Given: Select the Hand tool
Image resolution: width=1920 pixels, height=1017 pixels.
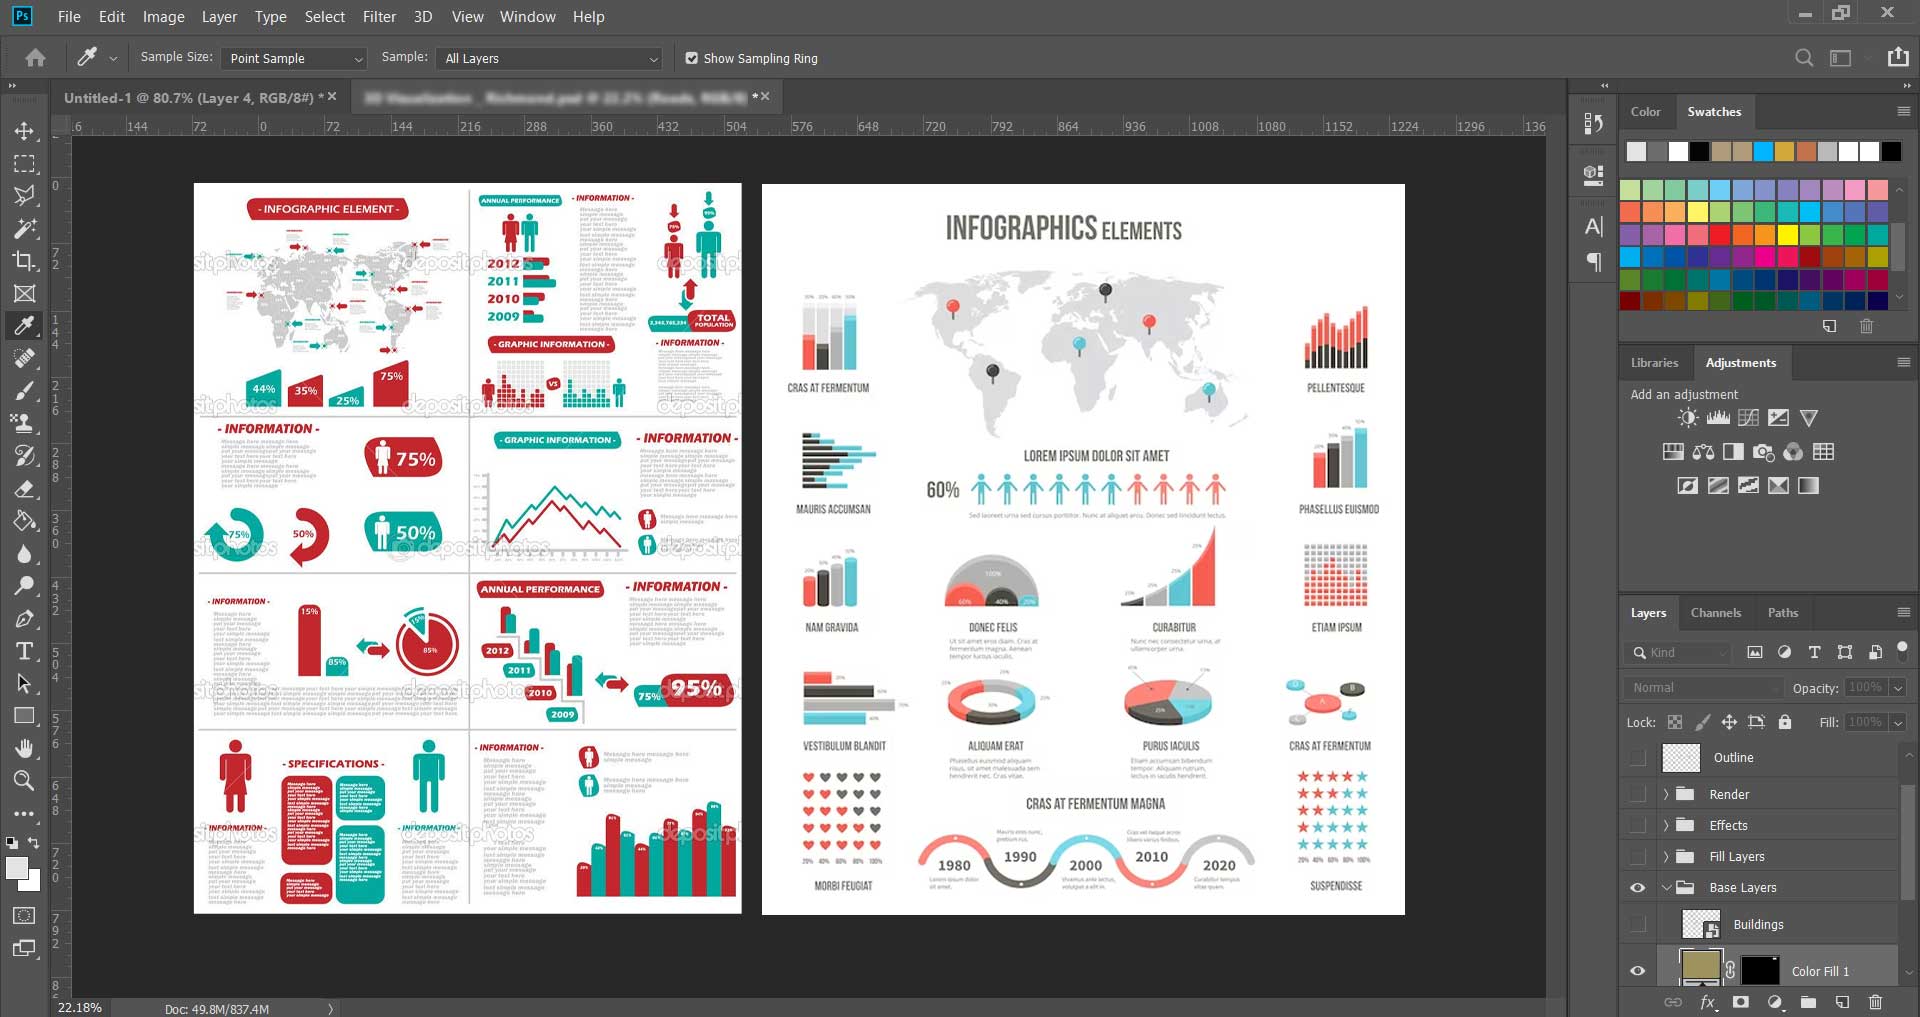Looking at the screenshot, I should (x=24, y=748).
